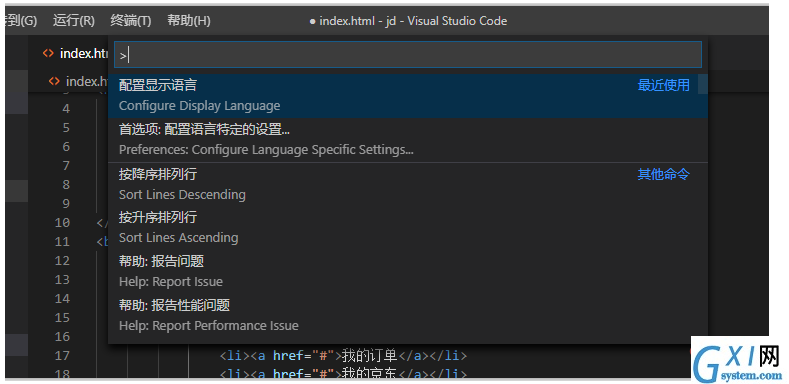
Task: Open the 终端(T) menu
Action: click(130, 21)
